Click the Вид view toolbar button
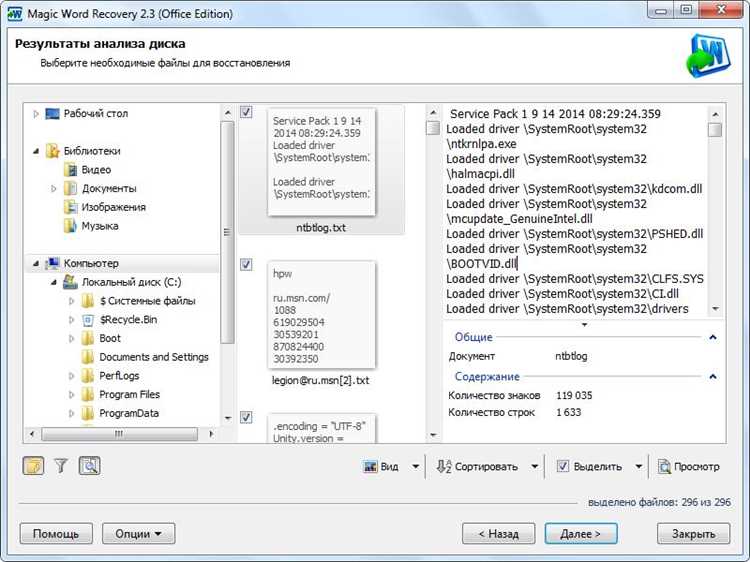The width and height of the screenshot is (750, 562). click(x=381, y=466)
